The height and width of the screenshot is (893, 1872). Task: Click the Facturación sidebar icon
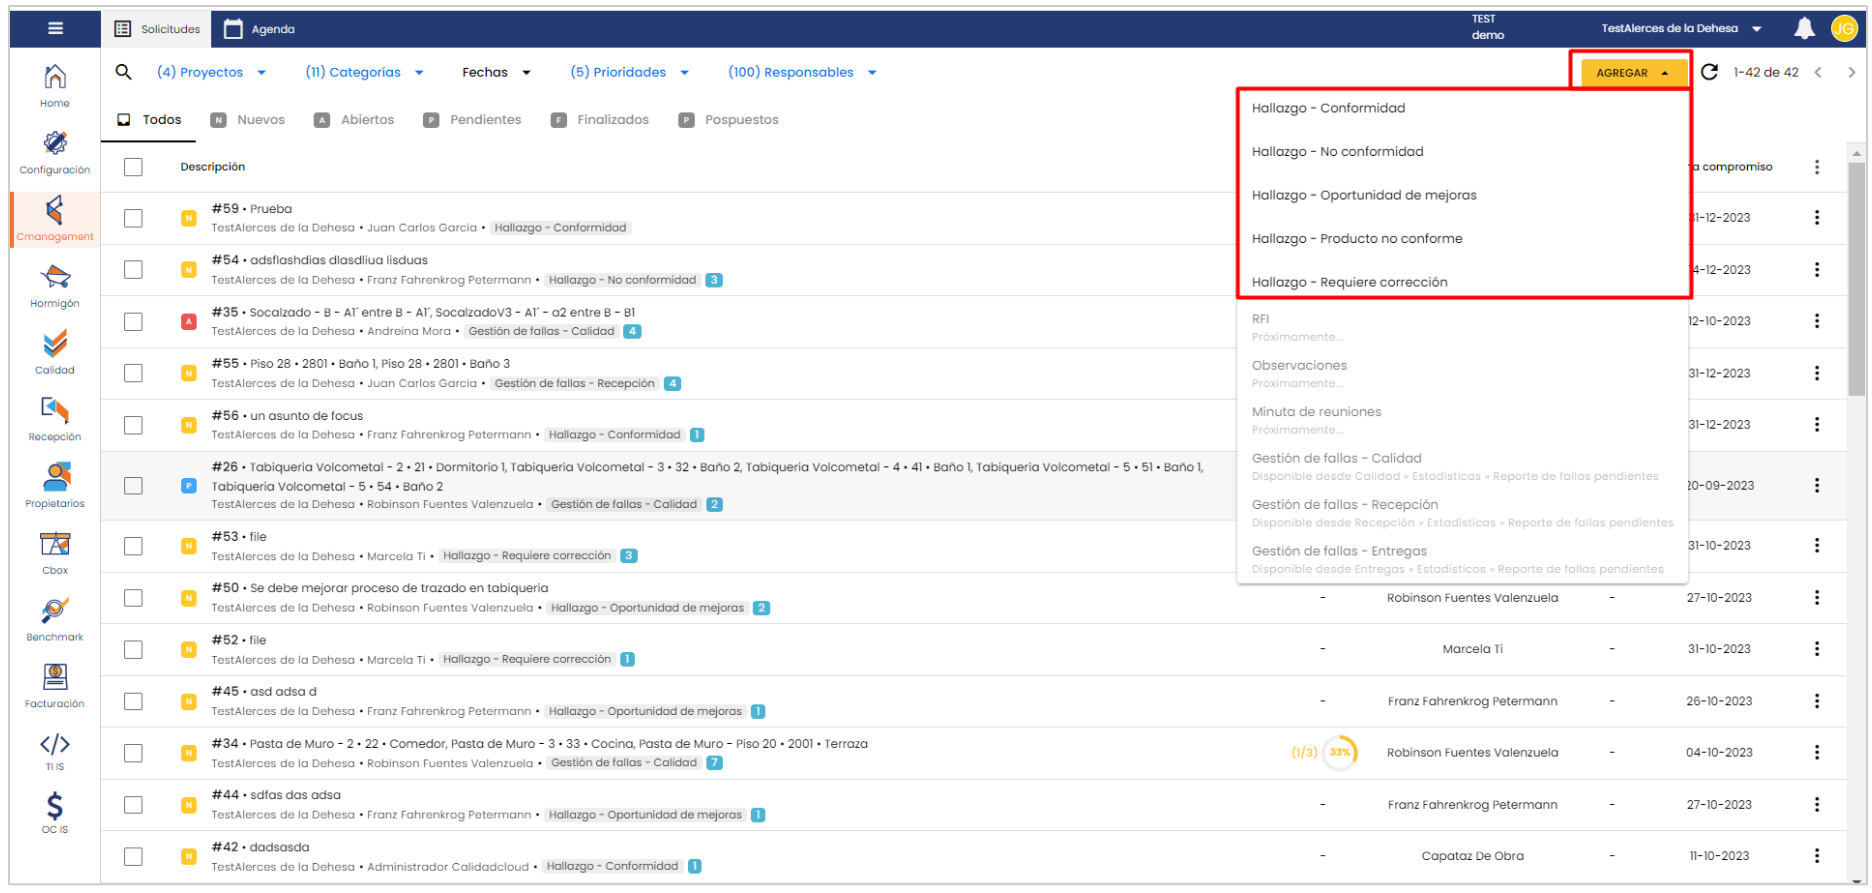pos(55,686)
